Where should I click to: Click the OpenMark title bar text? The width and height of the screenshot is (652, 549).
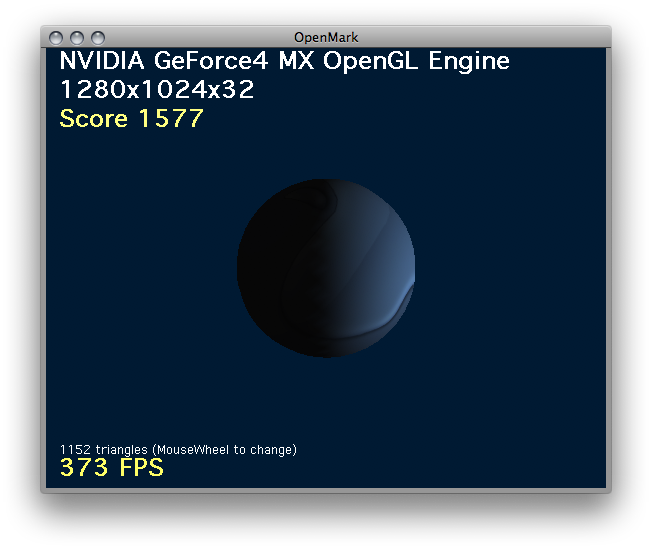pyautogui.click(x=326, y=37)
